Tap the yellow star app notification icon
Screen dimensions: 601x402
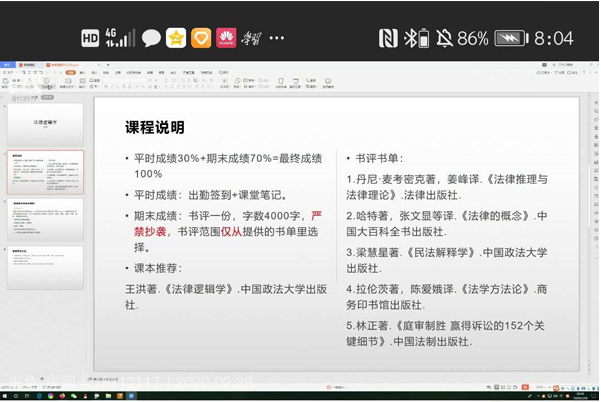click(x=176, y=38)
